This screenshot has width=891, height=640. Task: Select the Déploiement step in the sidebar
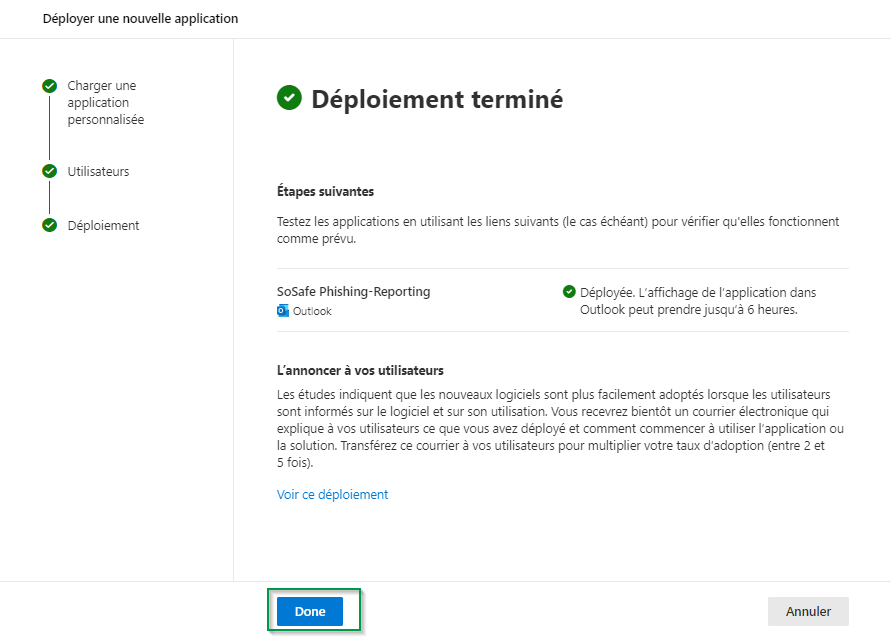point(103,225)
